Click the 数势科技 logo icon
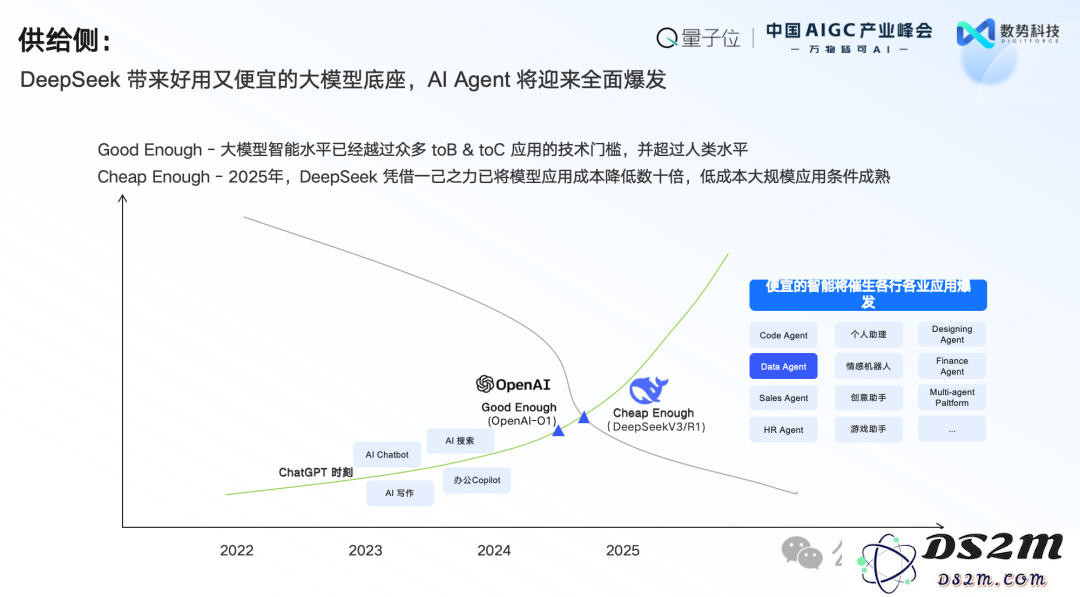 tap(976, 33)
